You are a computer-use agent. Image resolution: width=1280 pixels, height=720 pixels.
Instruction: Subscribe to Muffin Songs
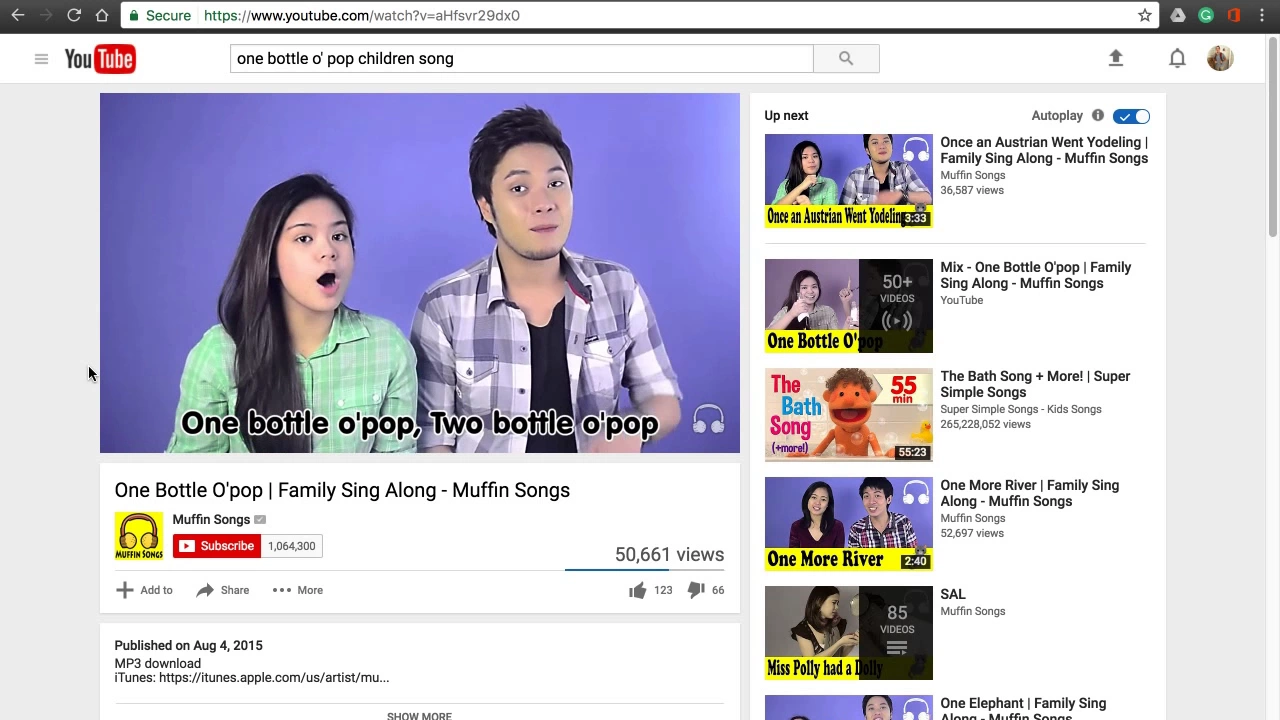click(216, 546)
